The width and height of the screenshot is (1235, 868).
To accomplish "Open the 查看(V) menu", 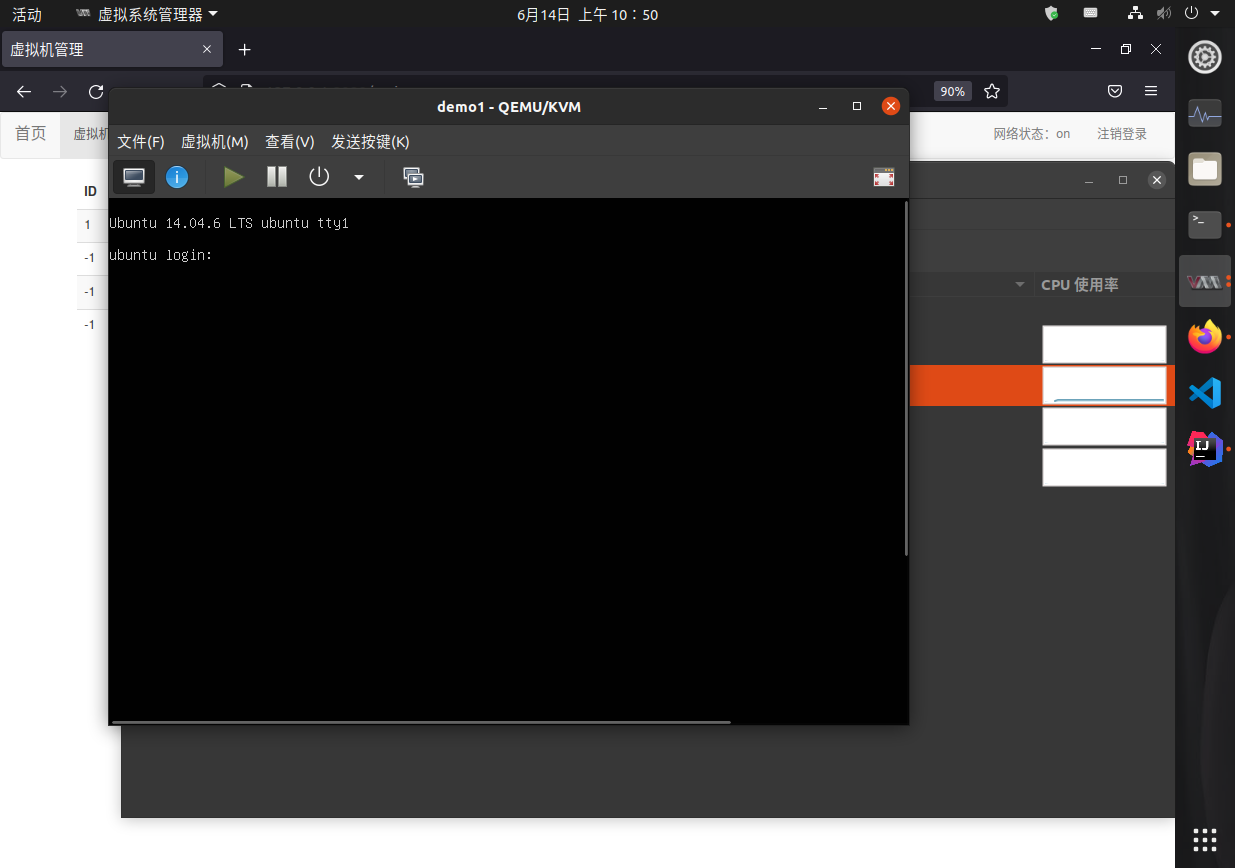I will (x=290, y=142).
